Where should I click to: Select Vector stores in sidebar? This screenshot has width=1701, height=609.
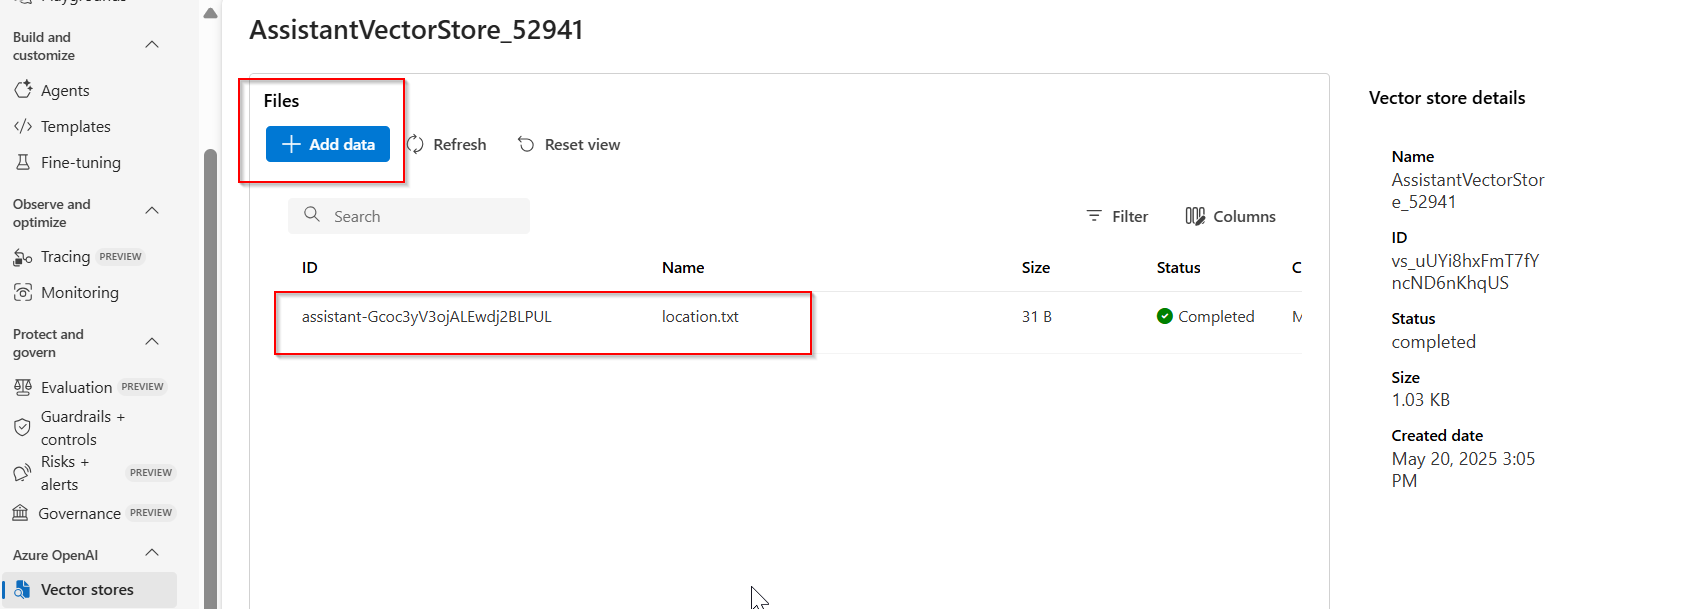pos(90,590)
